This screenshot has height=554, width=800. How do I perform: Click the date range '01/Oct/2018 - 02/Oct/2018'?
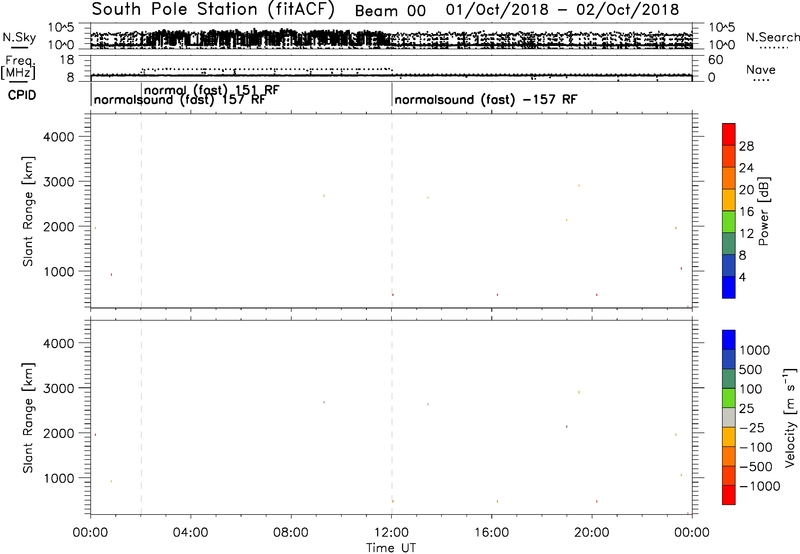pos(562,10)
